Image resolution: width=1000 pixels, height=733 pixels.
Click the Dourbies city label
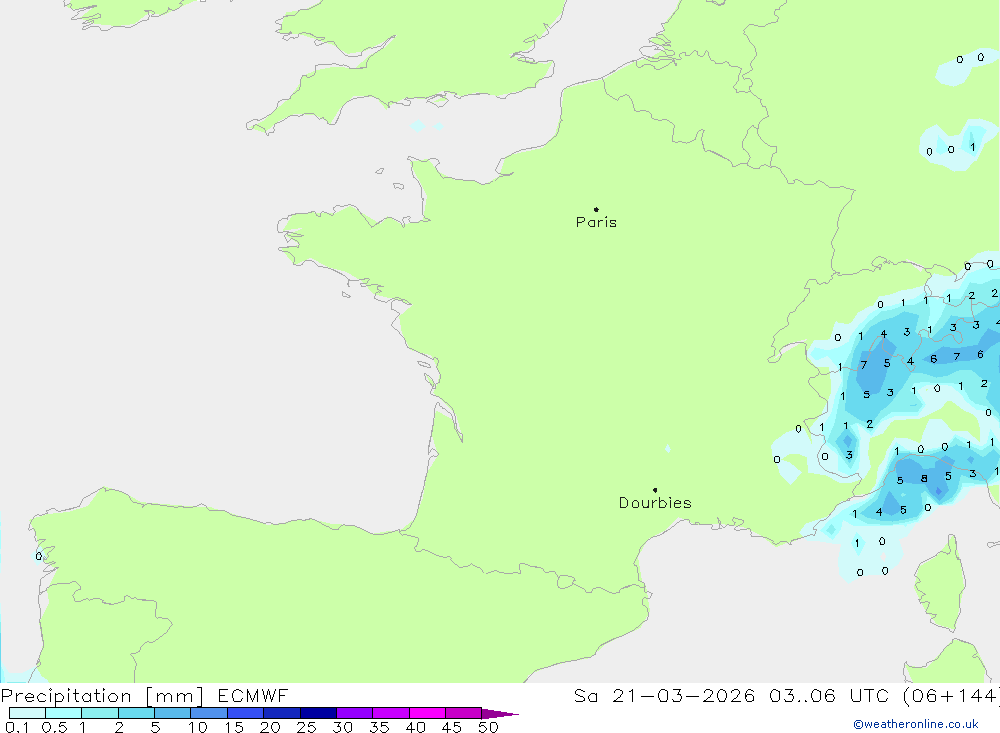point(655,503)
